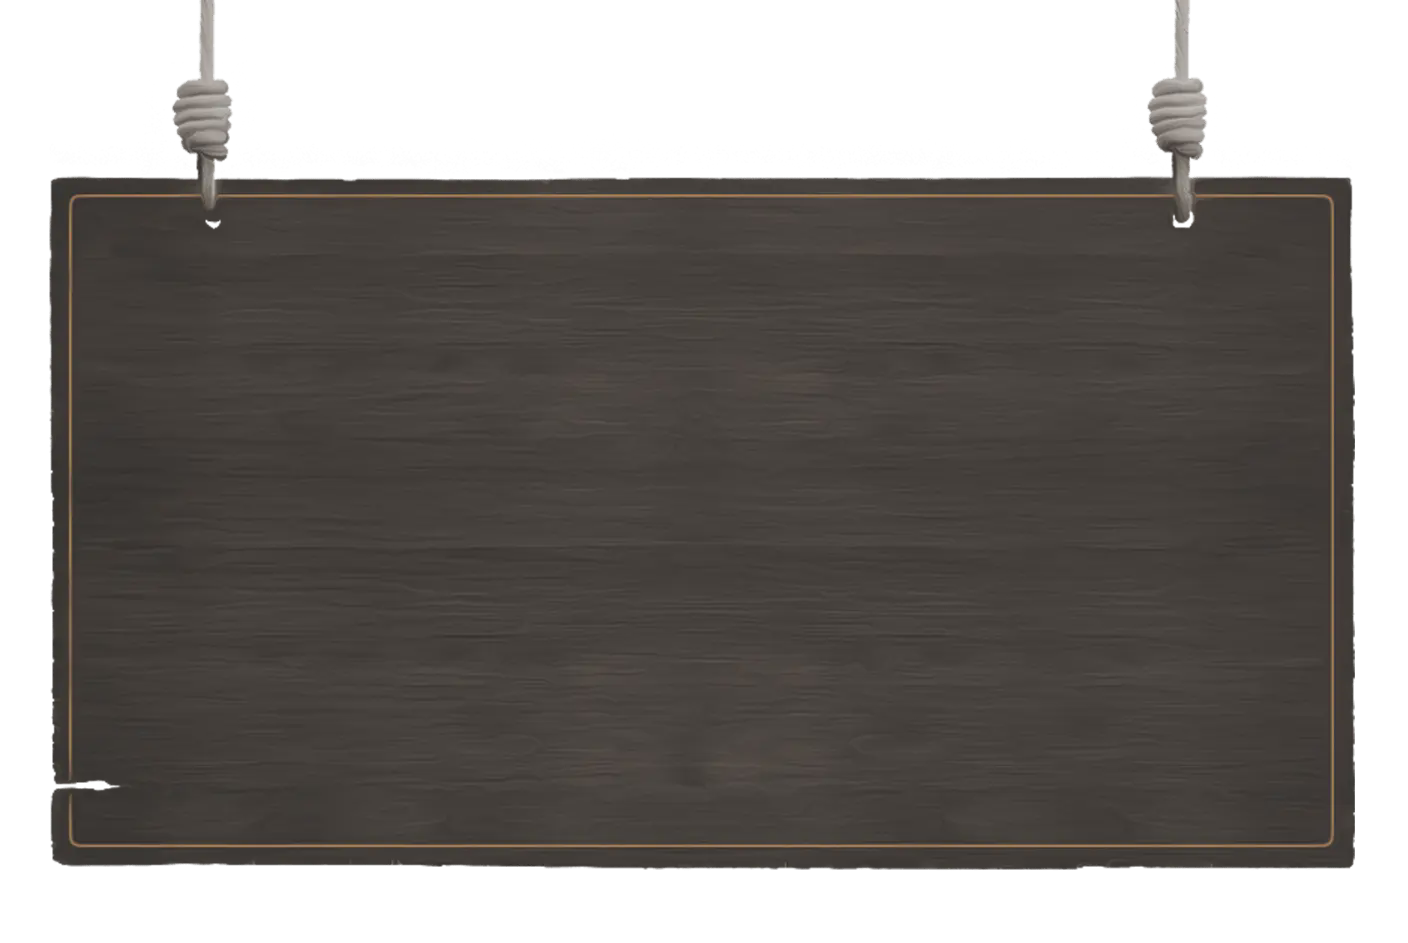Click the center of the wooden sign
Screen dimensions: 1408x943
point(702,521)
